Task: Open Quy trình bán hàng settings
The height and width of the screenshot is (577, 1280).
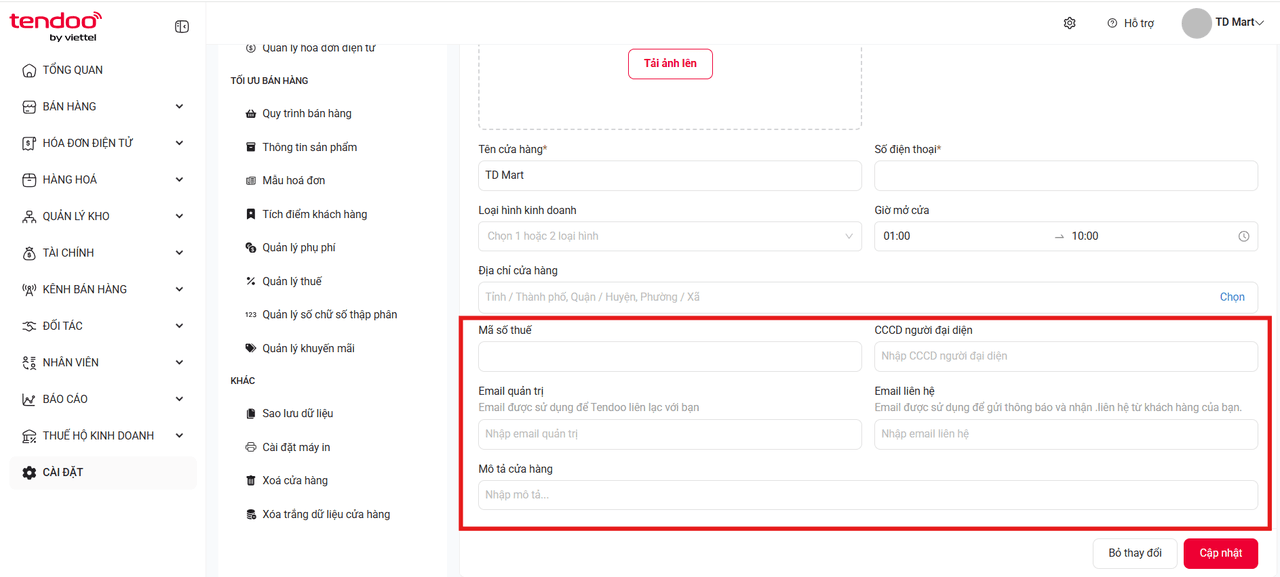Action: point(306,114)
